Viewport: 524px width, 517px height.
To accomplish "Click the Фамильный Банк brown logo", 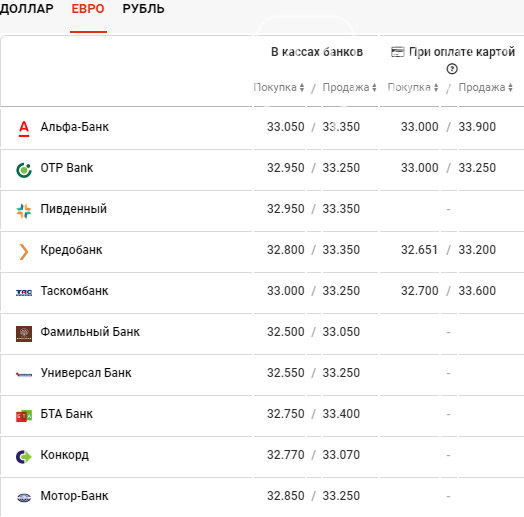I will [x=24, y=334].
